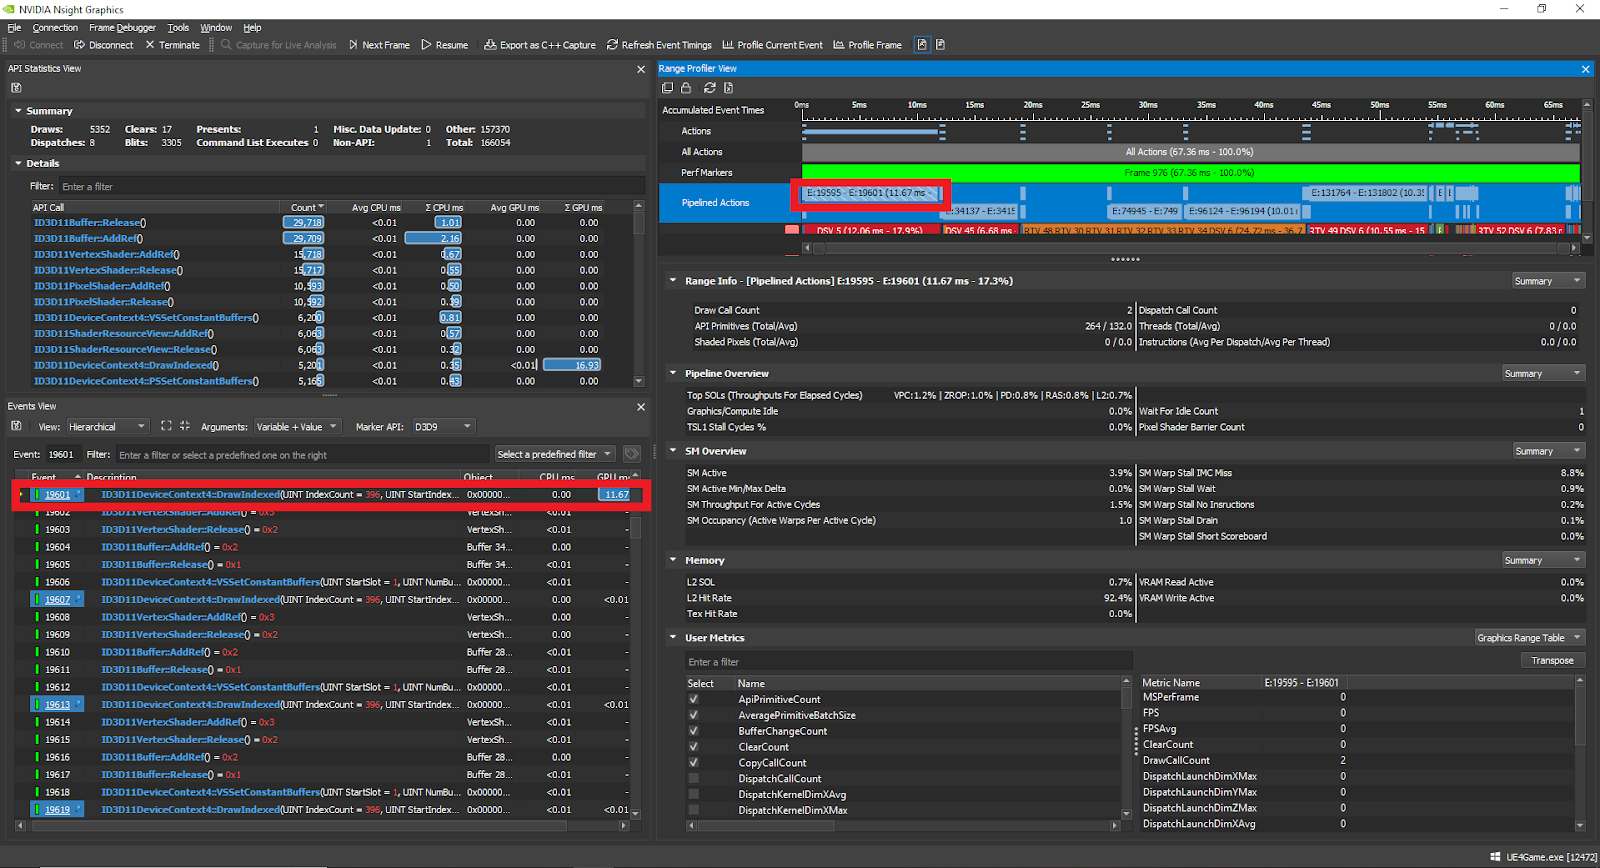
Task: Advance with the Next Frame button
Action: (x=379, y=45)
